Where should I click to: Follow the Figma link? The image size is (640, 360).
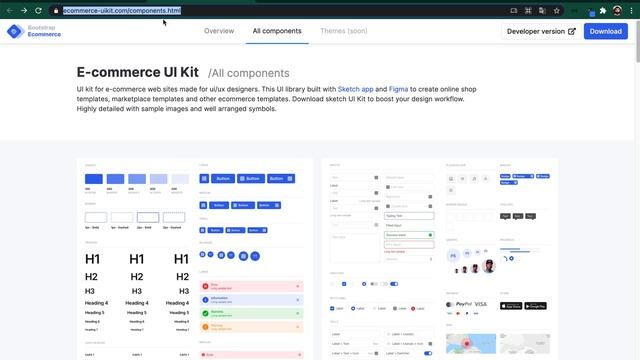(x=398, y=89)
